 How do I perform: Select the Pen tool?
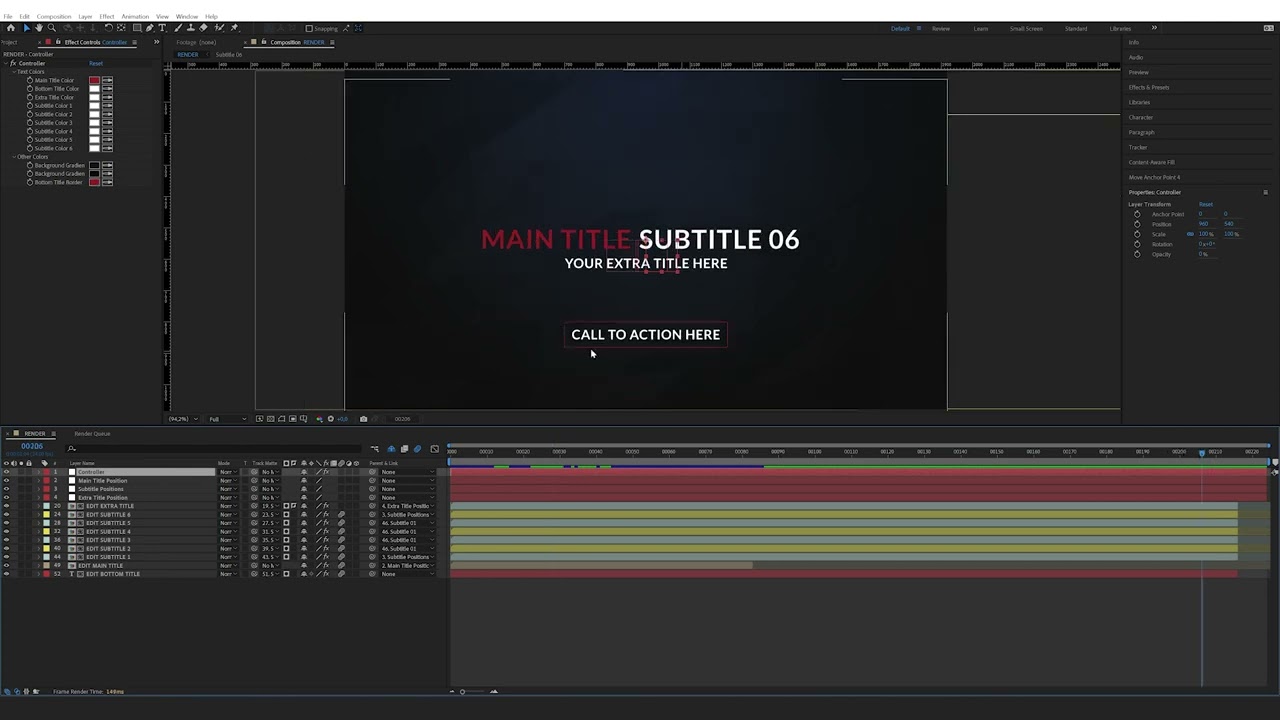point(150,28)
